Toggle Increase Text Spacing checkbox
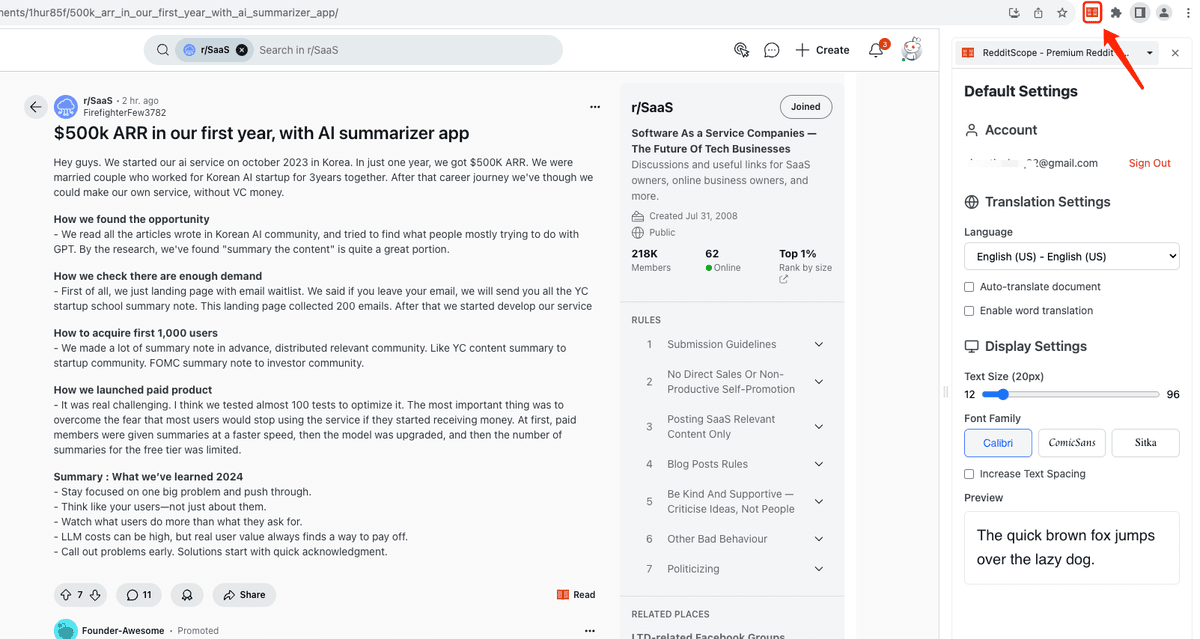The image size is (1200, 639). click(969, 474)
